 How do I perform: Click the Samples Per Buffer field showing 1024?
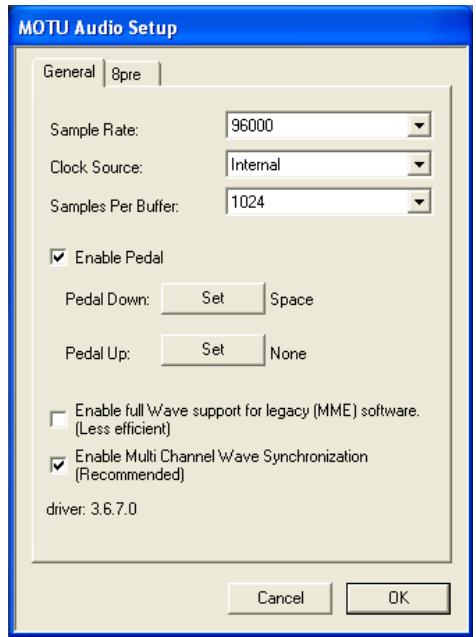(328, 202)
